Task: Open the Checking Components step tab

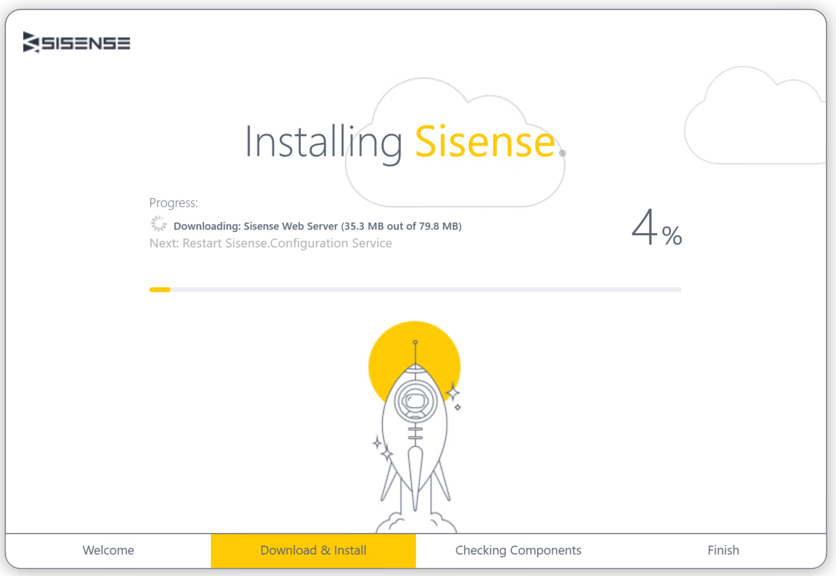Action: point(518,550)
